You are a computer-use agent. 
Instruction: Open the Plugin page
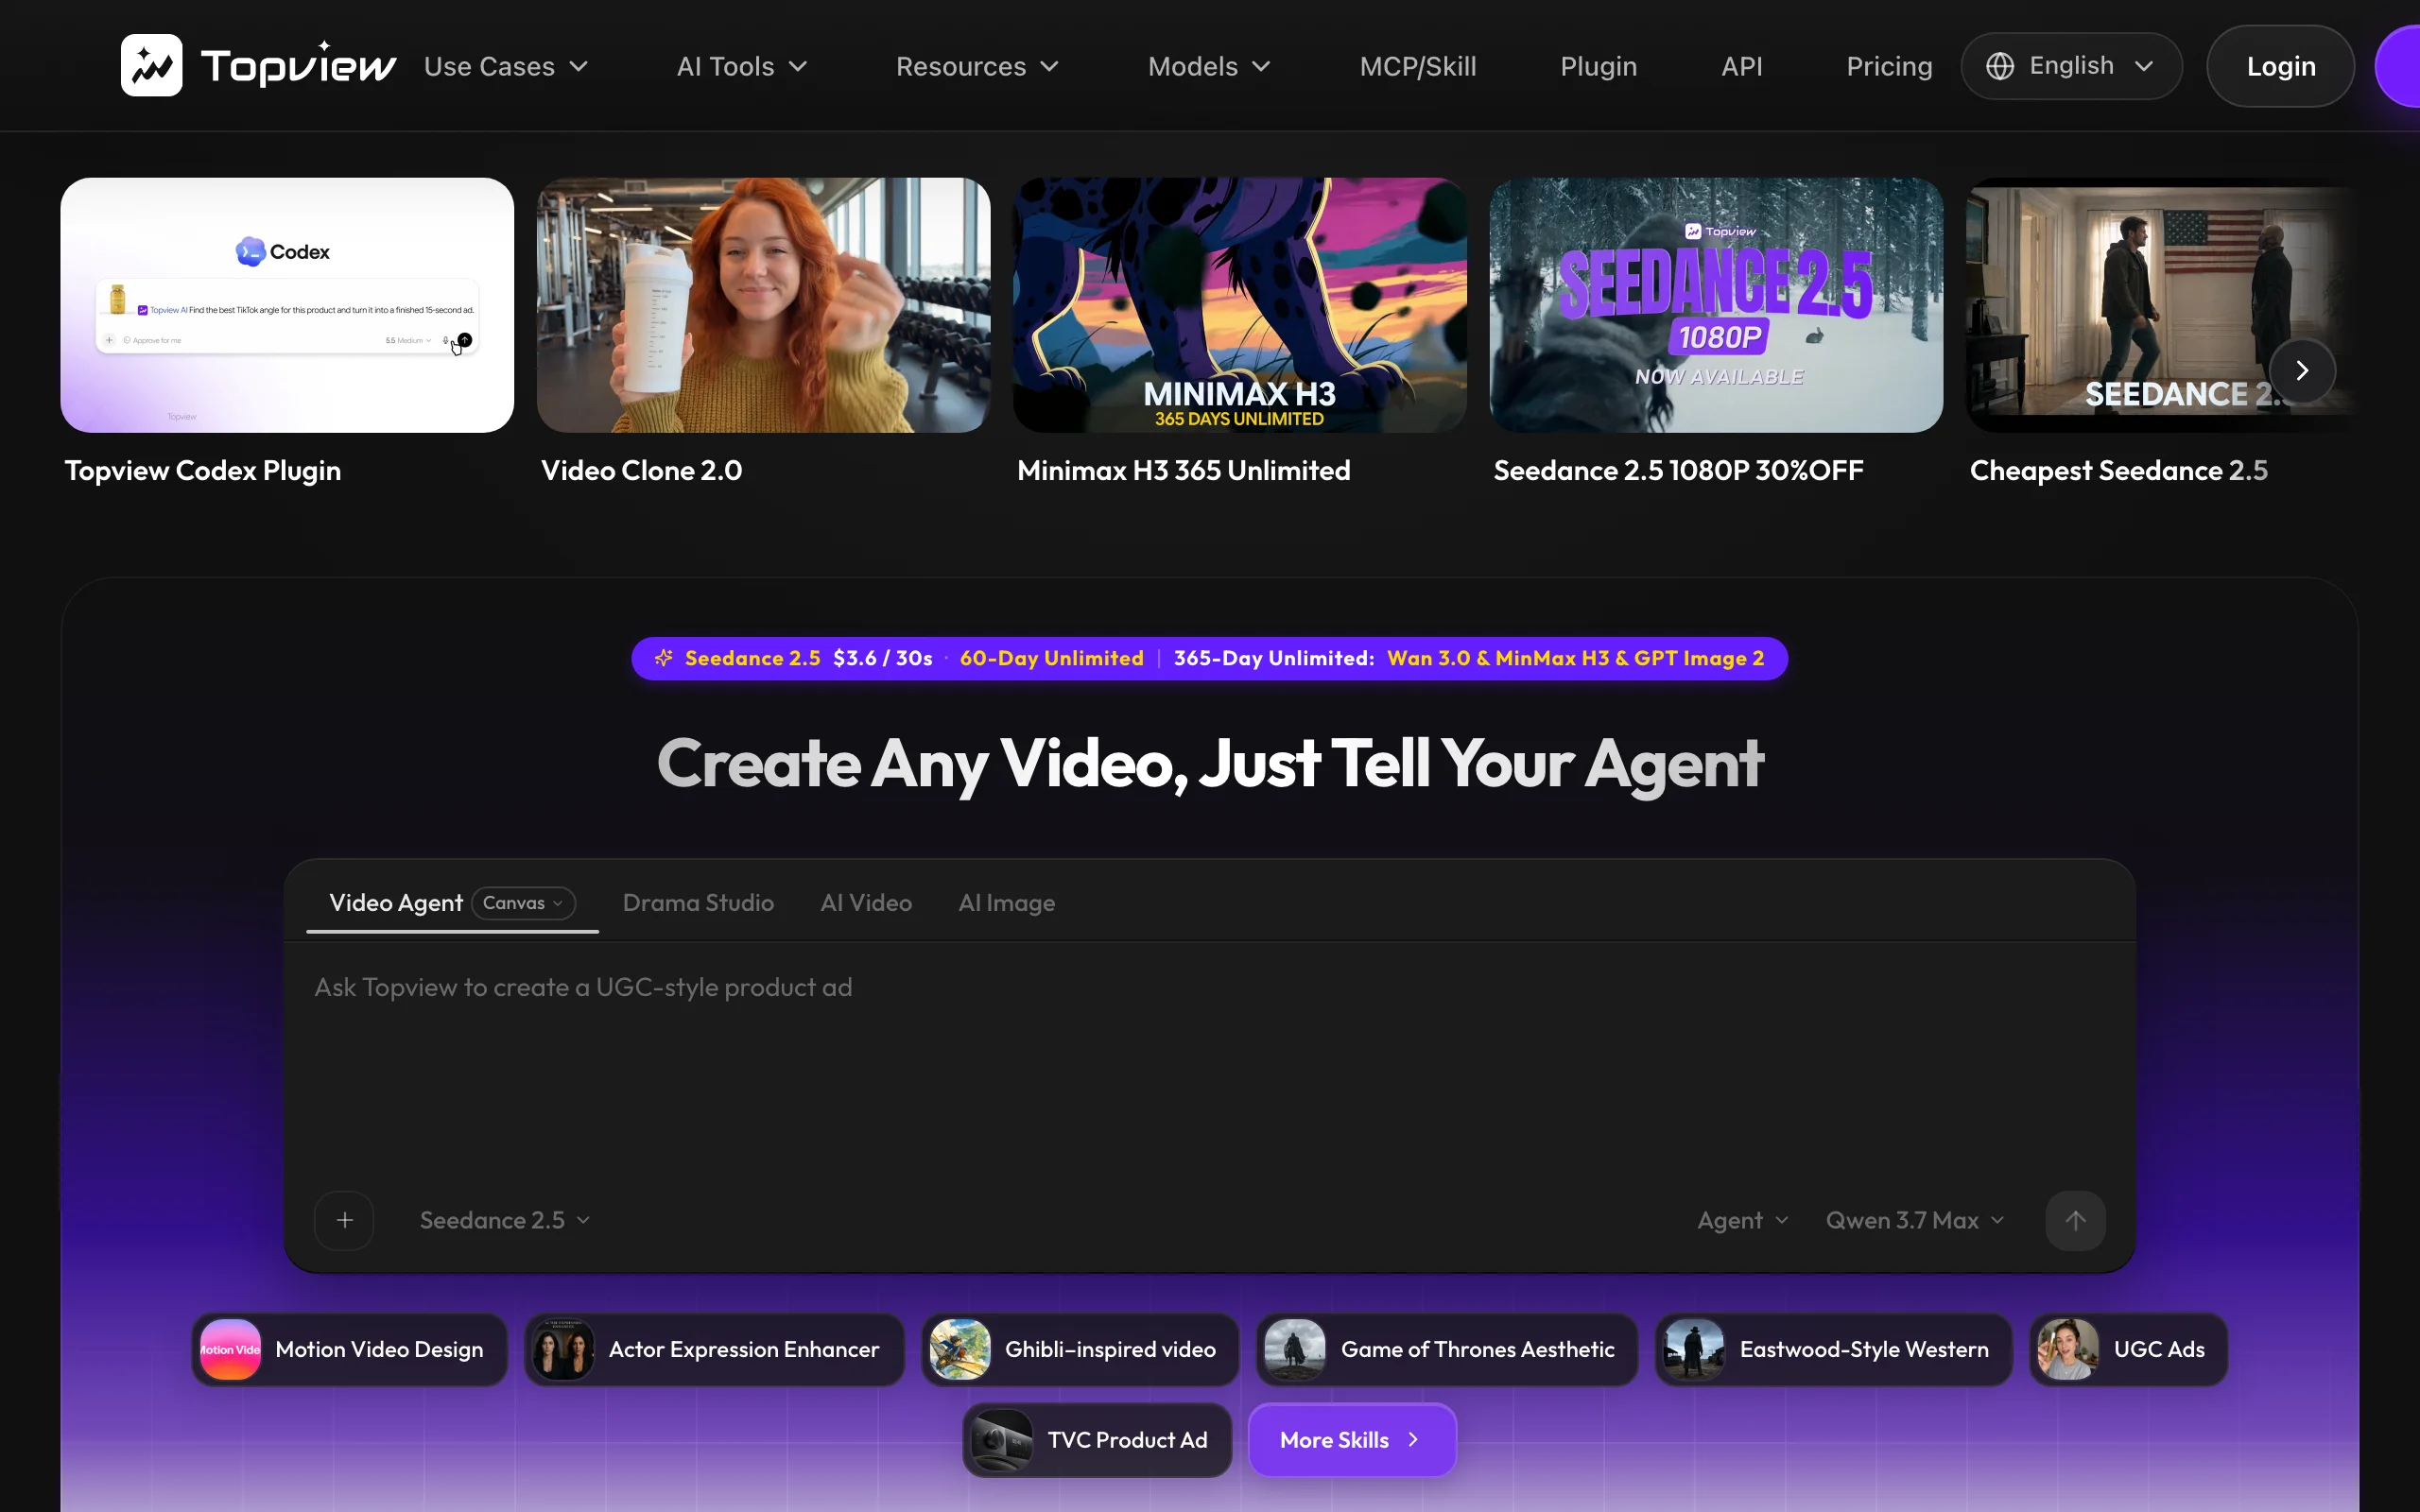point(1598,66)
